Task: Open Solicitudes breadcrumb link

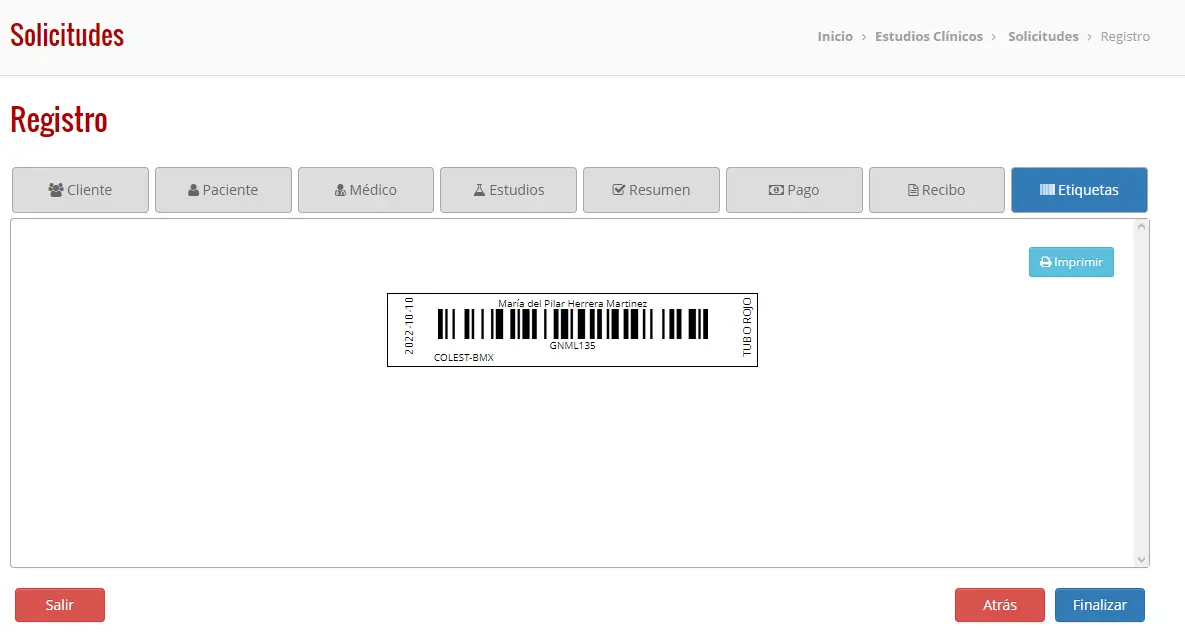Action: point(1043,36)
